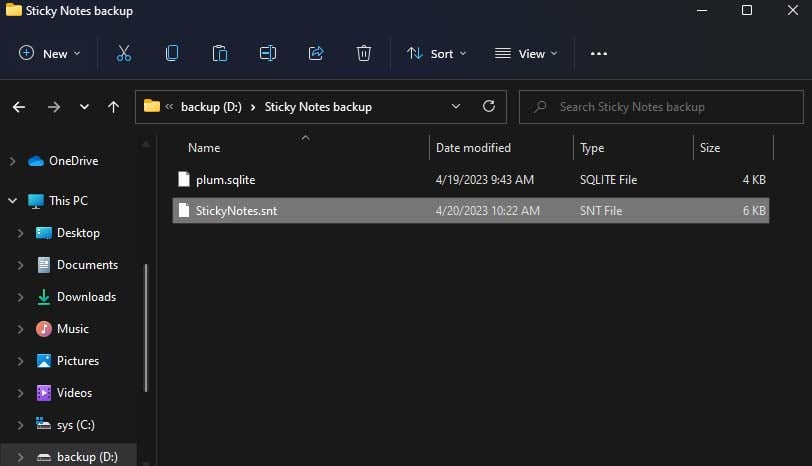Image resolution: width=812 pixels, height=466 pixels.
Task: Sort files by Date modified column
Action: (473, 148)
